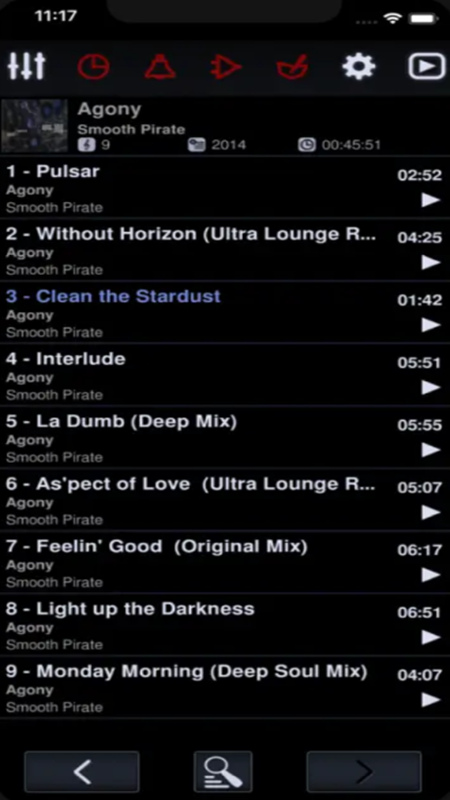Go forward with the right arrow button
The width and height of the screenshot is (450, 800).
click(364, 771)
